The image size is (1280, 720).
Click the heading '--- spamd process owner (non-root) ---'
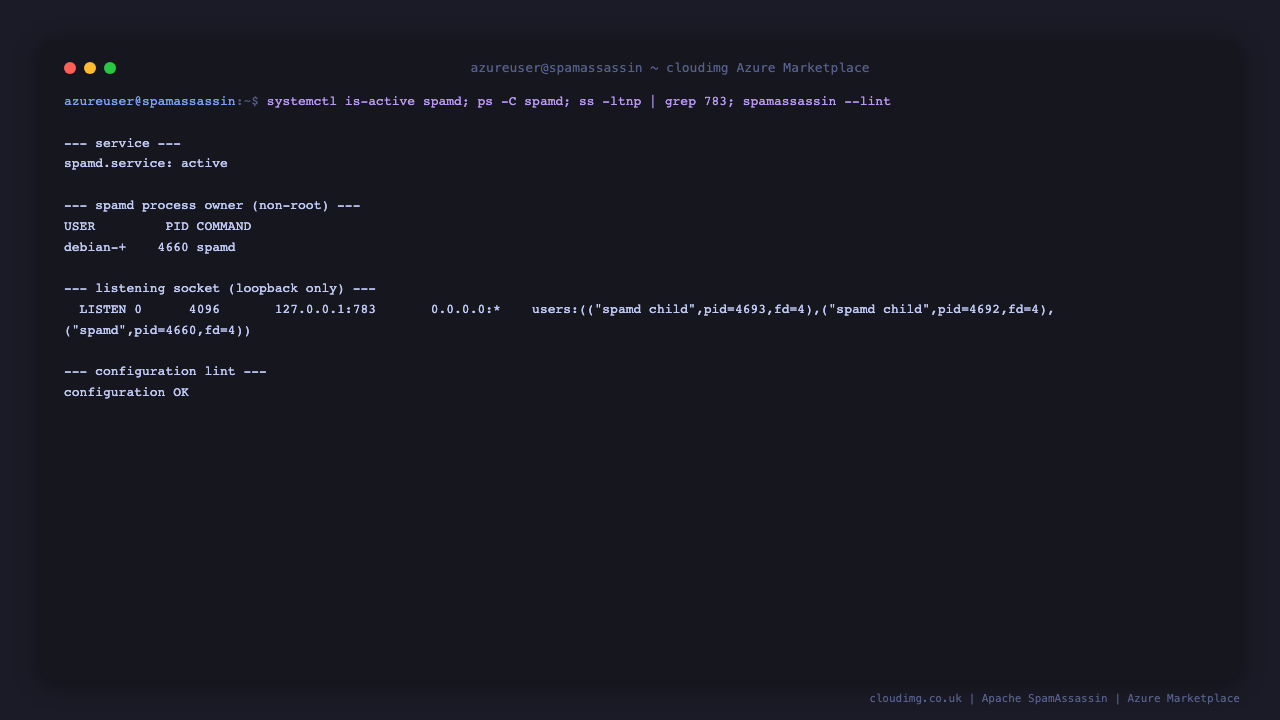click(212, 206)
